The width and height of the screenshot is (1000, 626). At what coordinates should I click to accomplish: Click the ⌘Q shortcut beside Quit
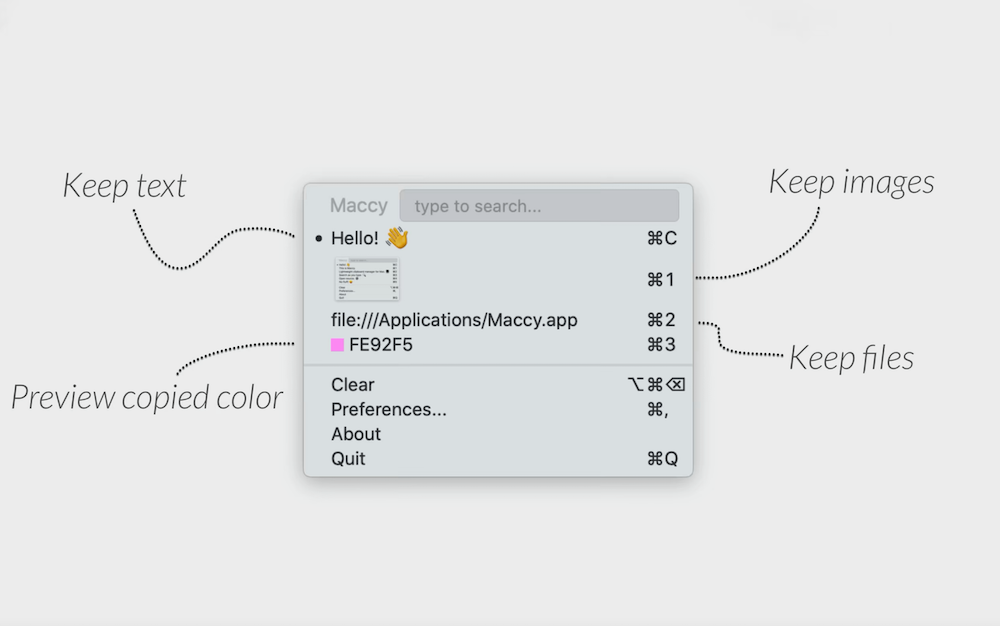[x=662, y=459]
